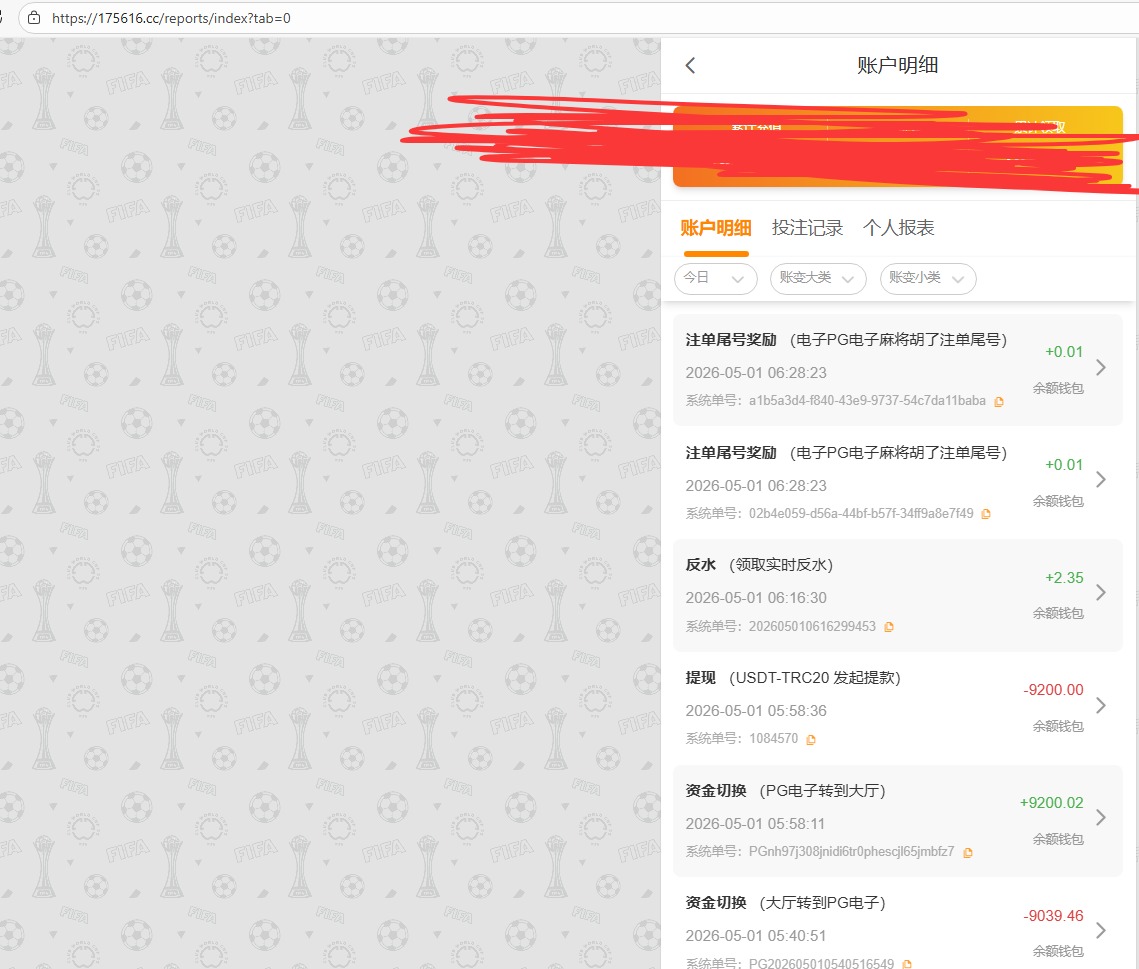Expand 注单尾号奖励 record ending 34ff9a8e7f49 chevron

[x=1101, y=479]
